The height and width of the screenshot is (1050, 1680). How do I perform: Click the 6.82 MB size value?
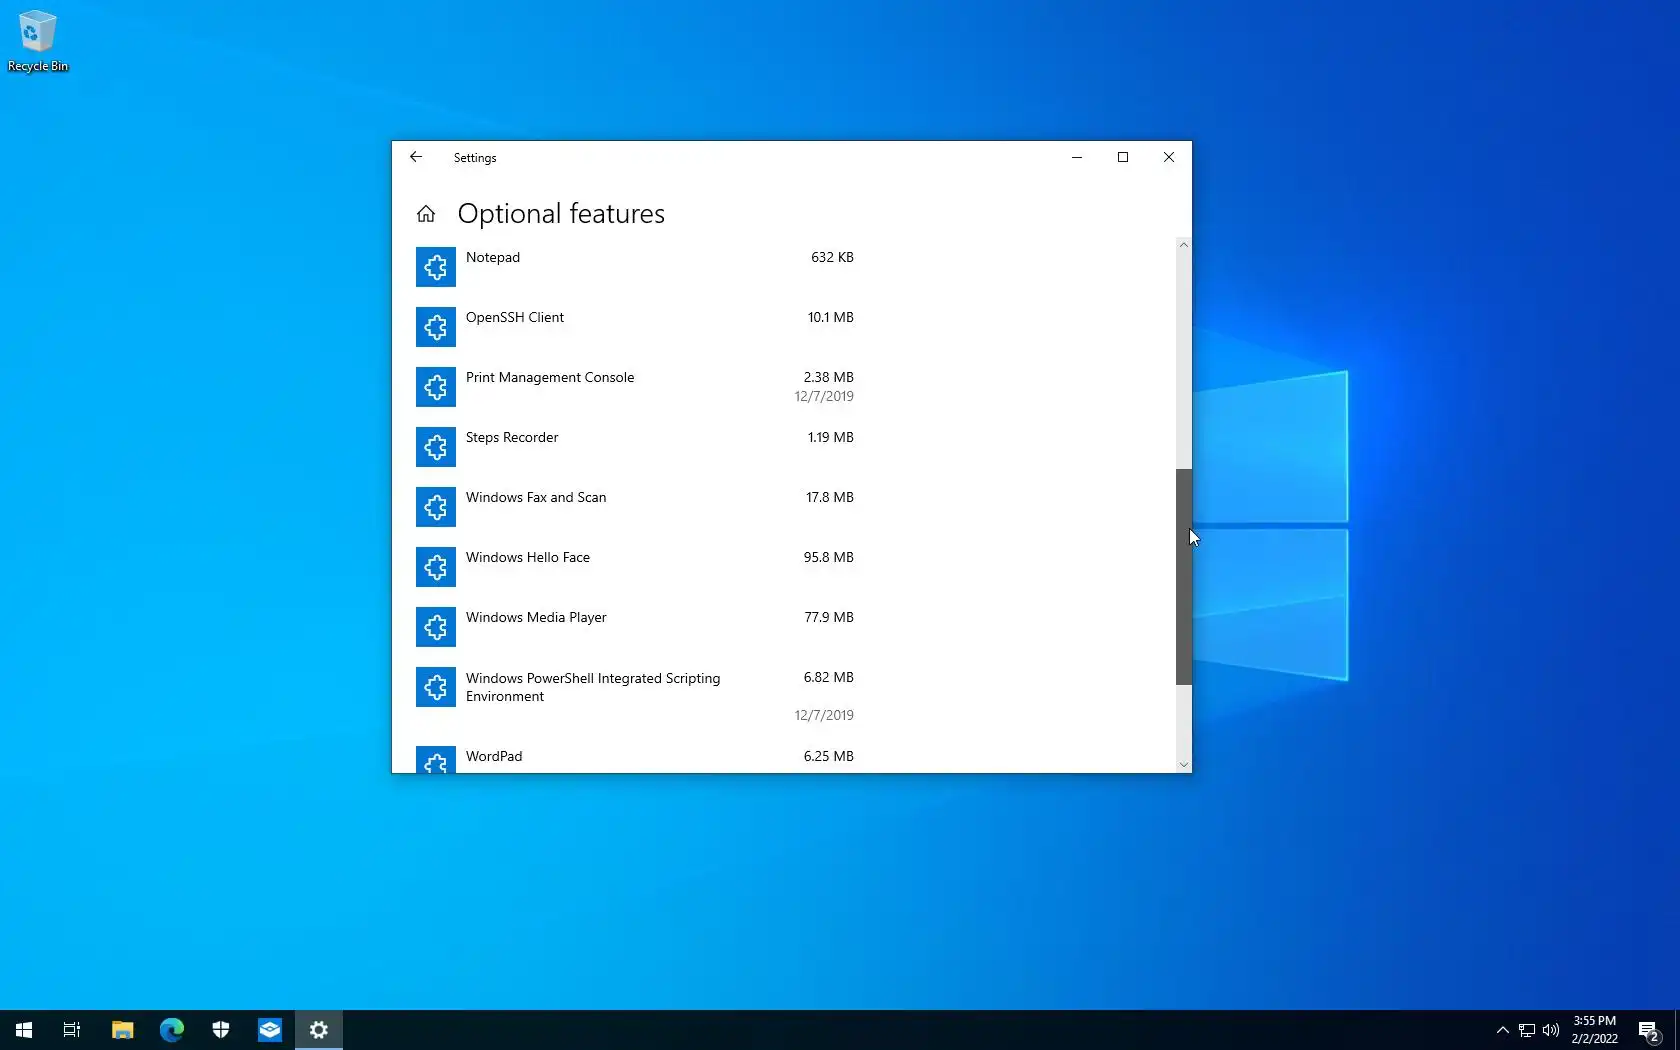829,677
